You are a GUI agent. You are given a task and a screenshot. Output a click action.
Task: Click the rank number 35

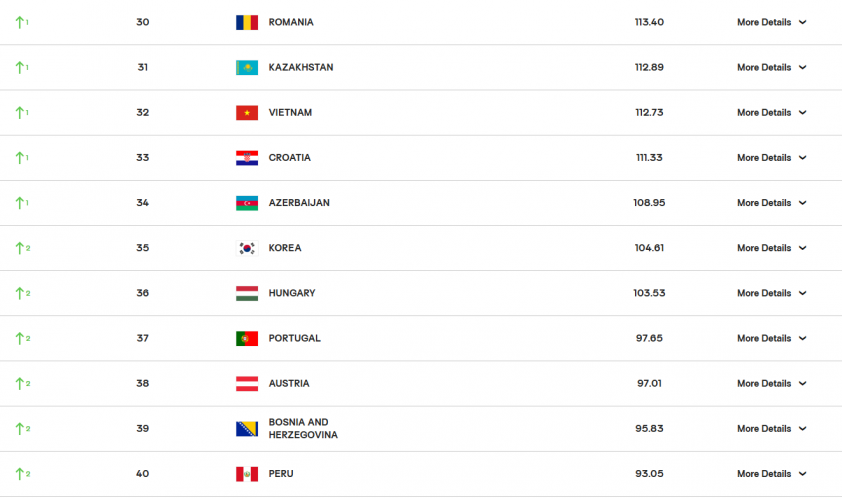pos(142,248)
